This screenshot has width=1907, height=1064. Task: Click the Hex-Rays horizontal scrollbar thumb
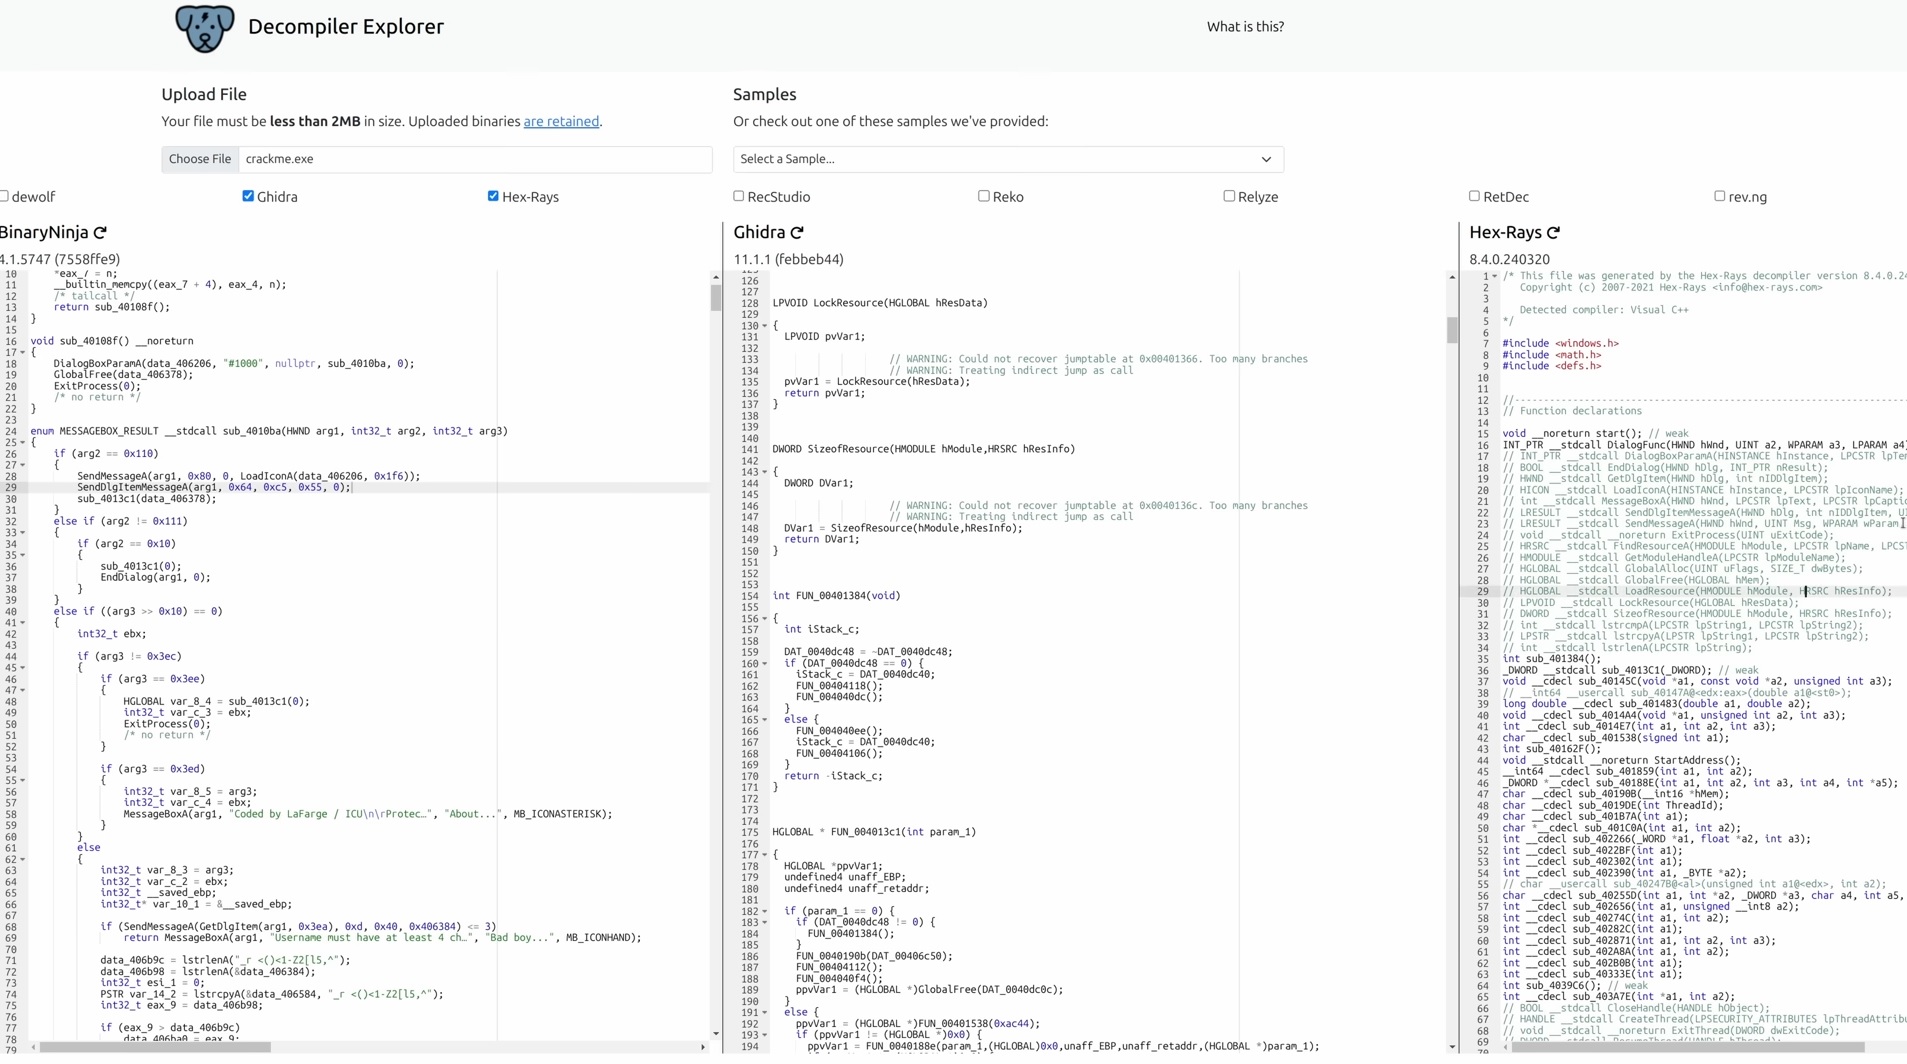1688,1047
